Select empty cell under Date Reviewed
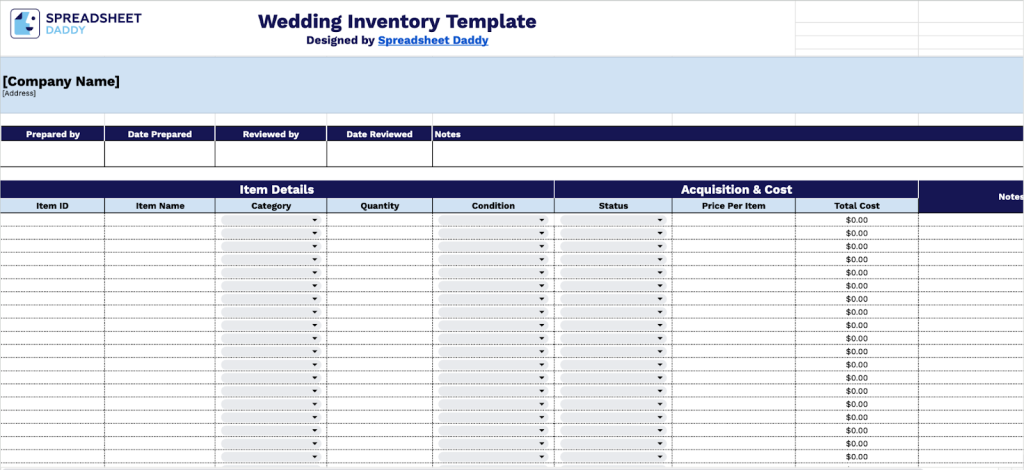Image resolution: width=1024 pixels, height=470 pixels. point(379,154)
